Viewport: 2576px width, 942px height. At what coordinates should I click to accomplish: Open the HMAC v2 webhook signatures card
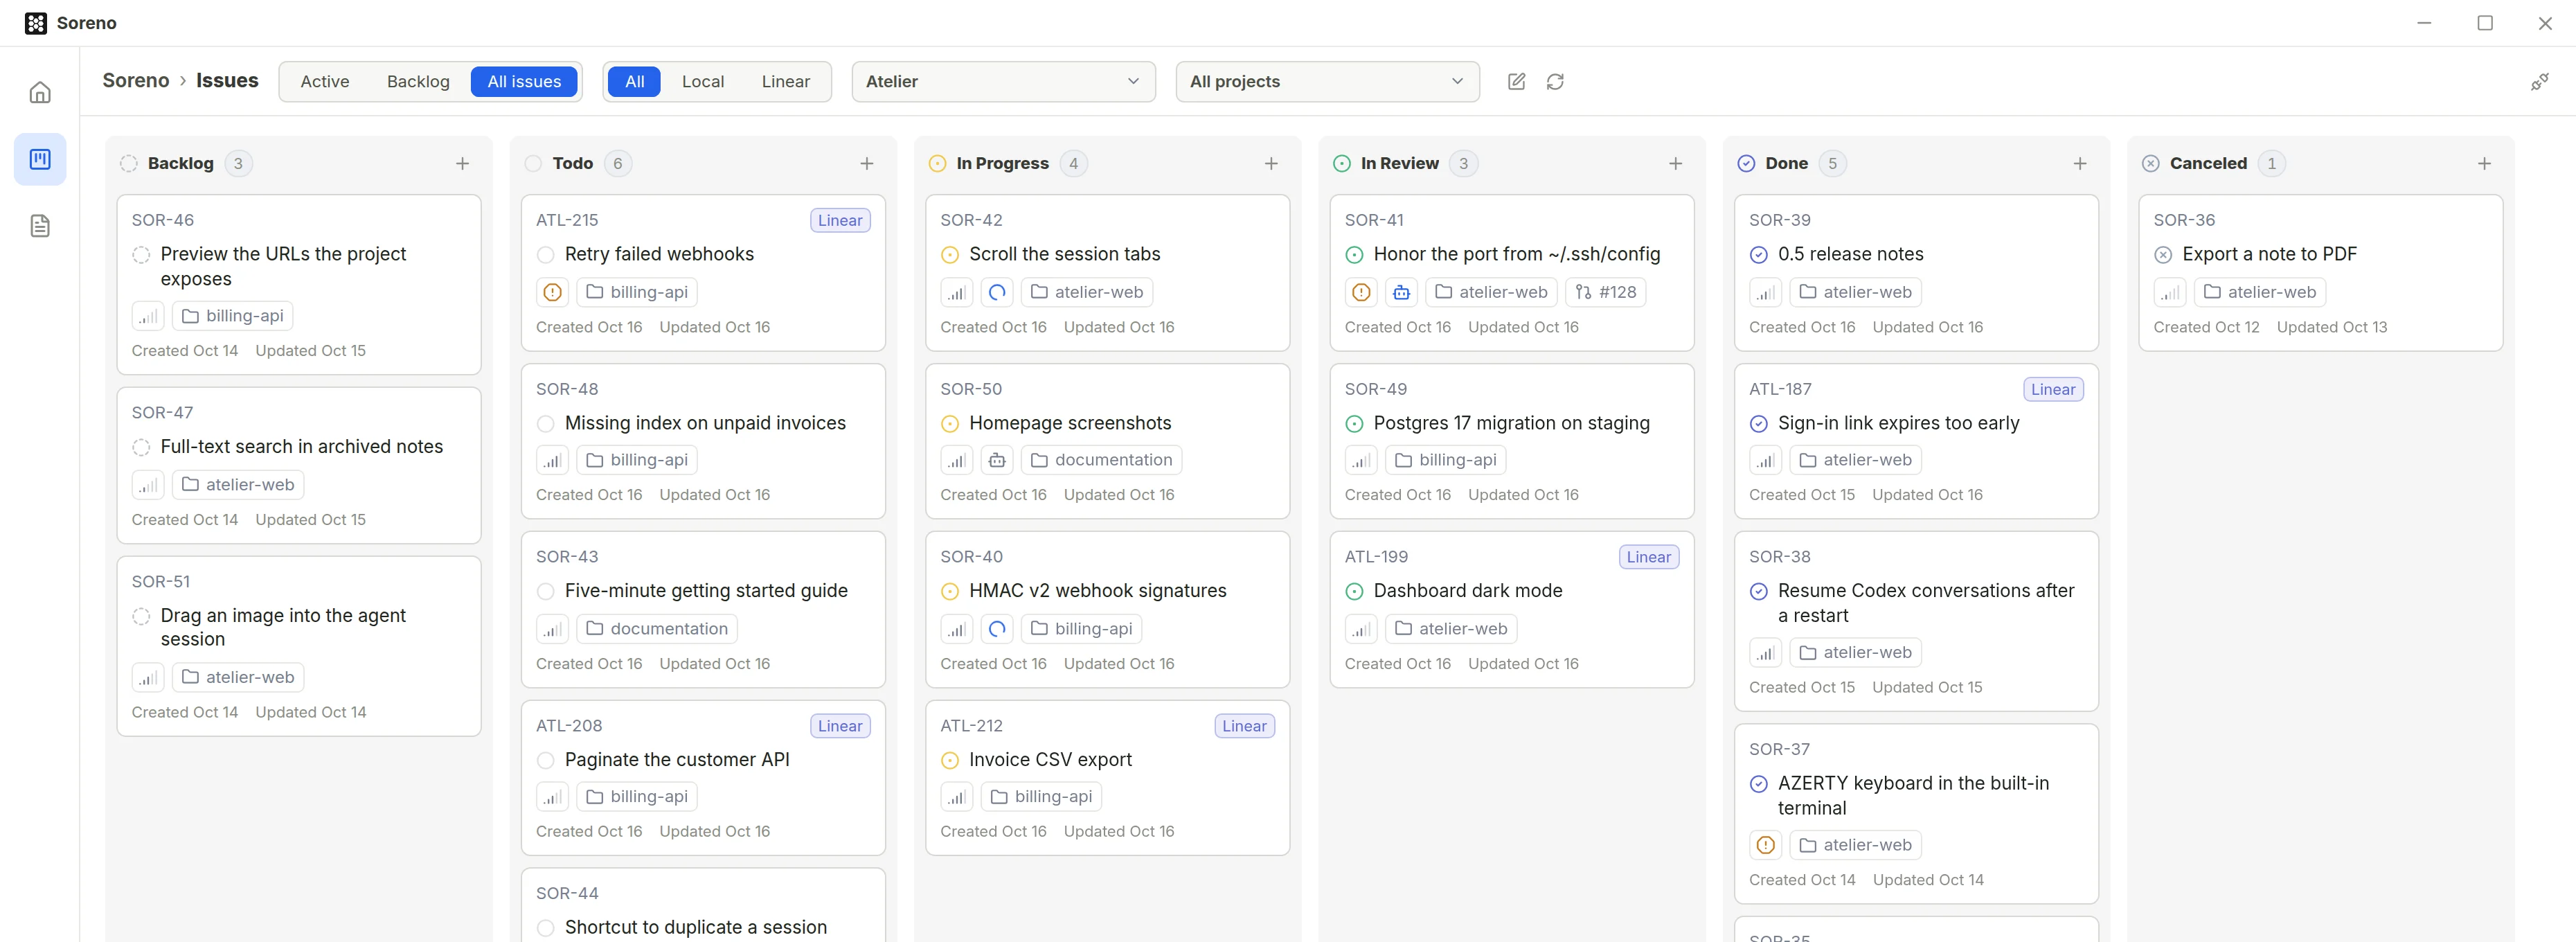1107,609
